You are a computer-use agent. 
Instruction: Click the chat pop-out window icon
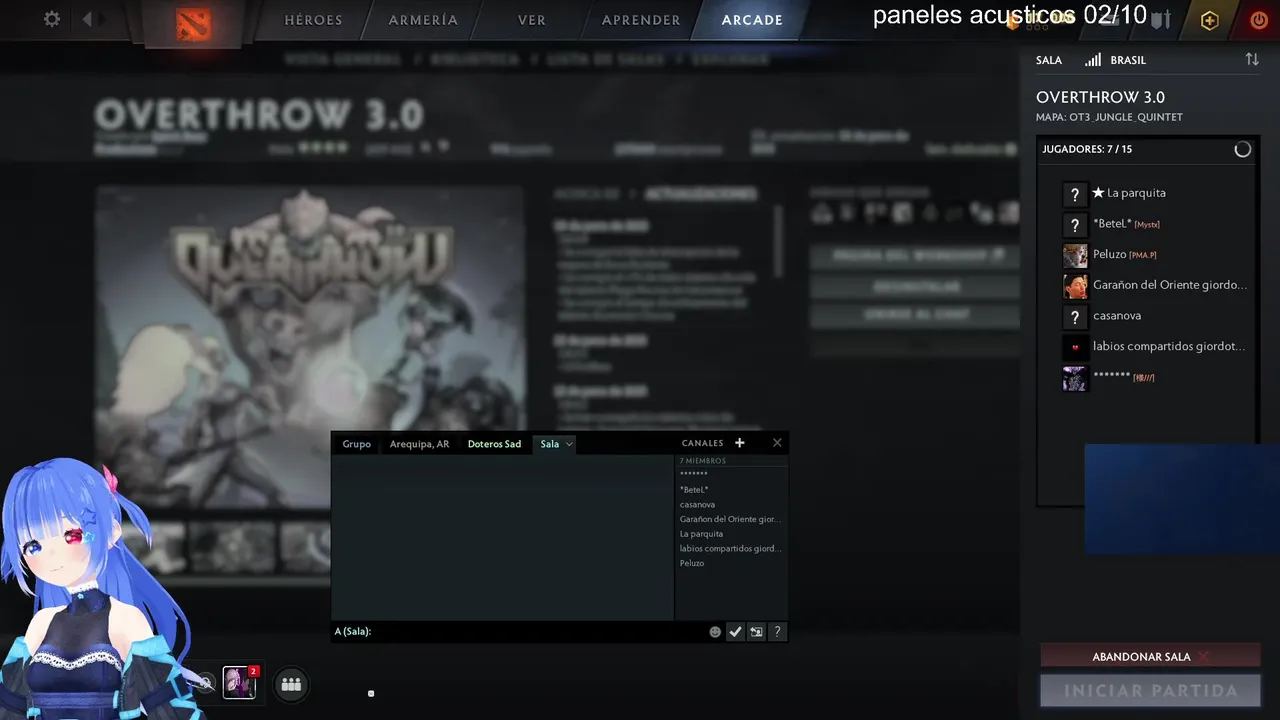[756, 632]
